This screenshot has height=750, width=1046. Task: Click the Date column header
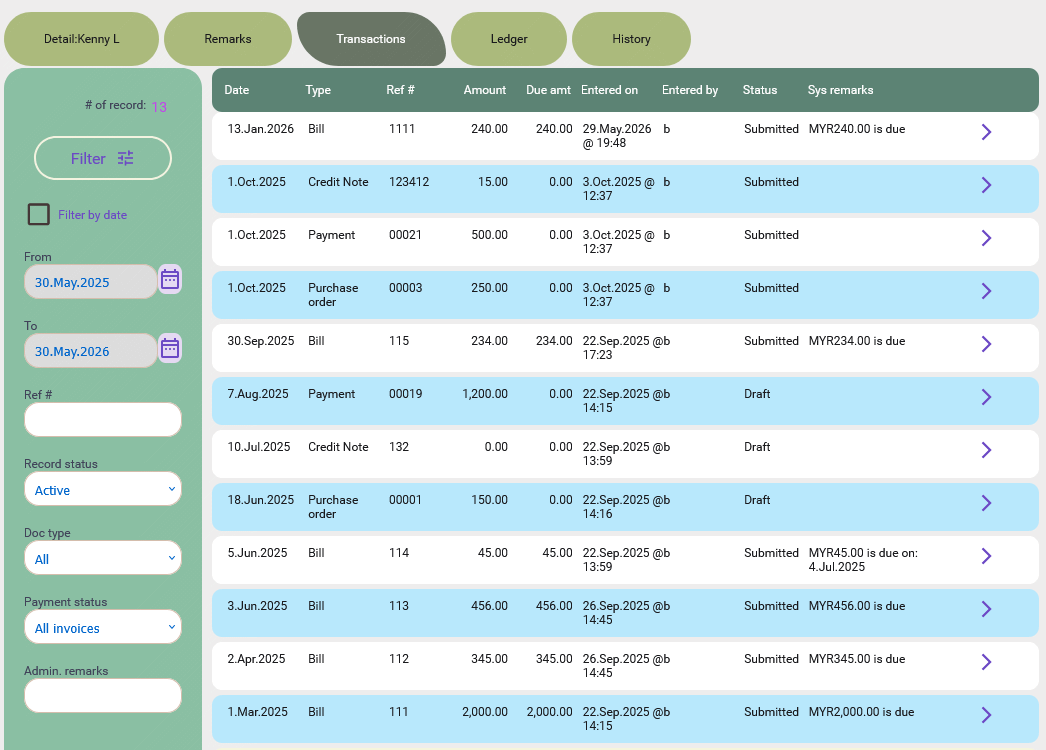(x=237, y=90)
